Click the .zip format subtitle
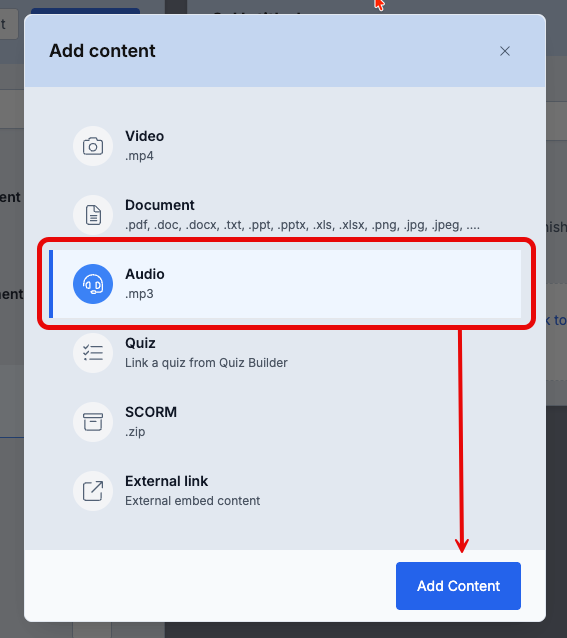Screen dimensions: 567x638 click(x=135, y=432)
